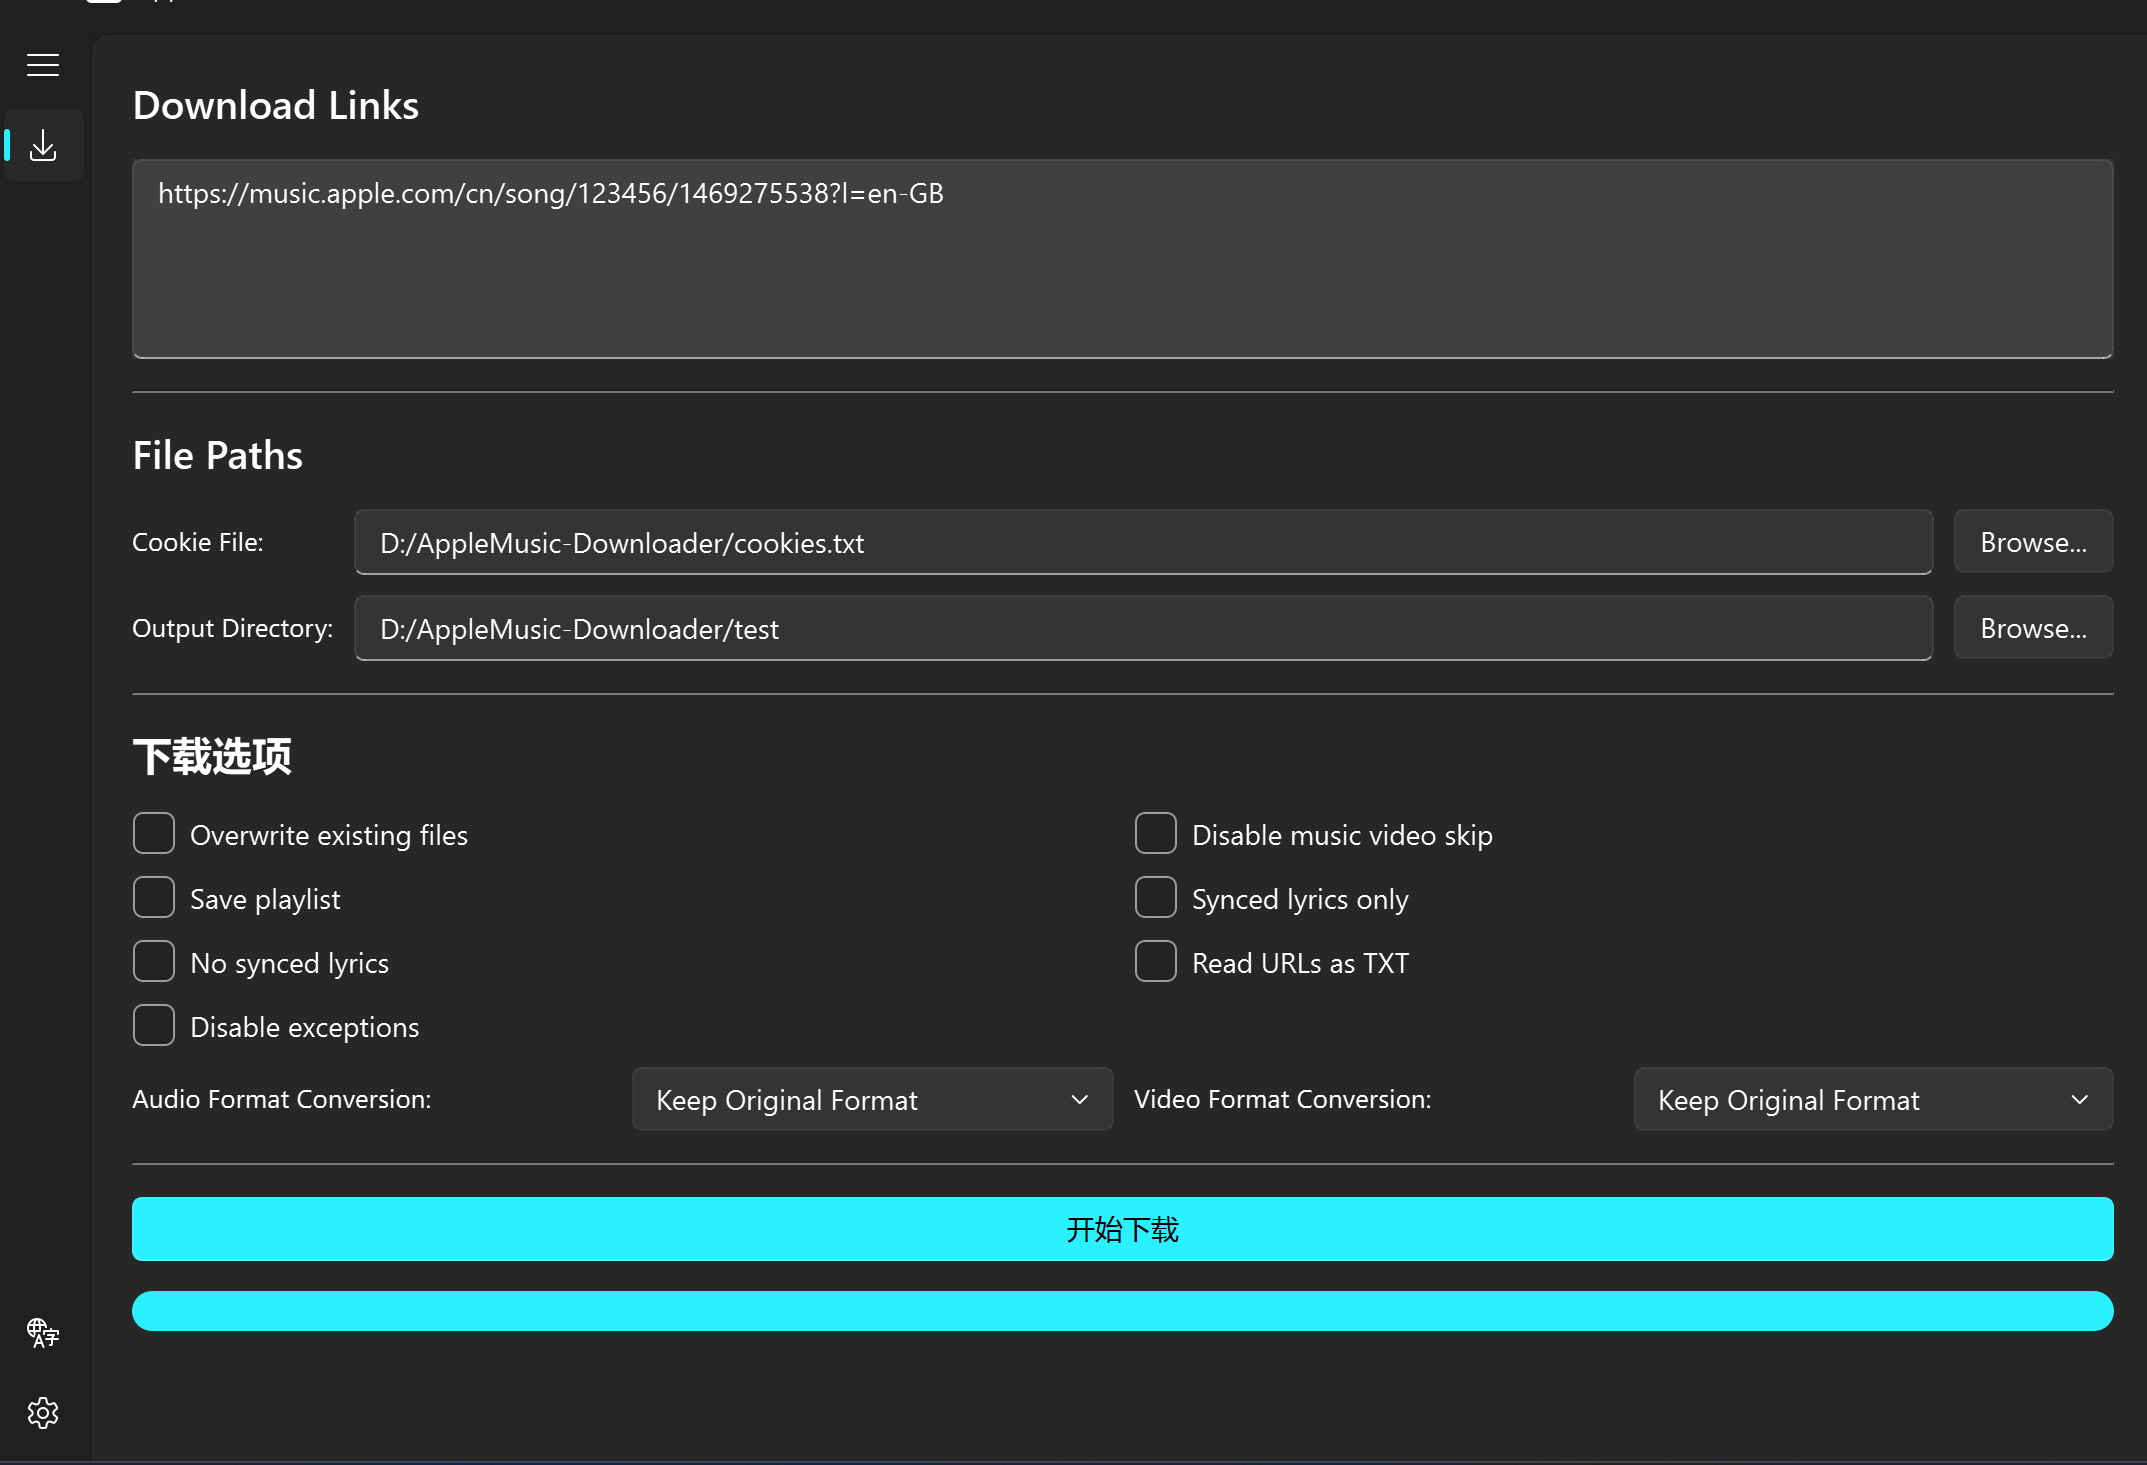Open the settings gear icon
Viewport: 2147px width, 1465px height.
point(43,1412)
